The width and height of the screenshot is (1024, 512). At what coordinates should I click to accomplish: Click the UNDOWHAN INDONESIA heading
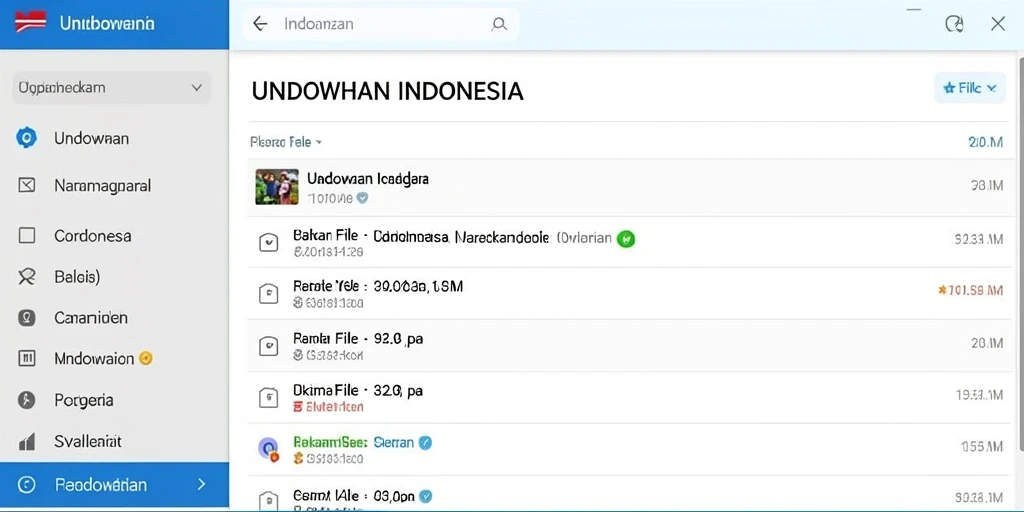[387, 91]
